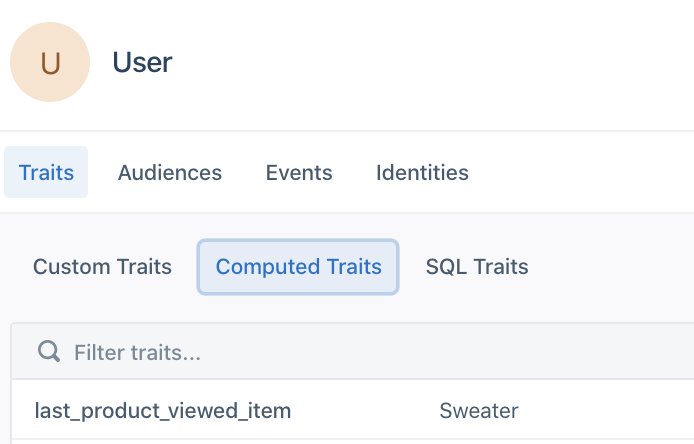Select the Custom Traits sub-tab
This screenshot has width=694, height=444.
pyautogui.click(x=102, y=267)
